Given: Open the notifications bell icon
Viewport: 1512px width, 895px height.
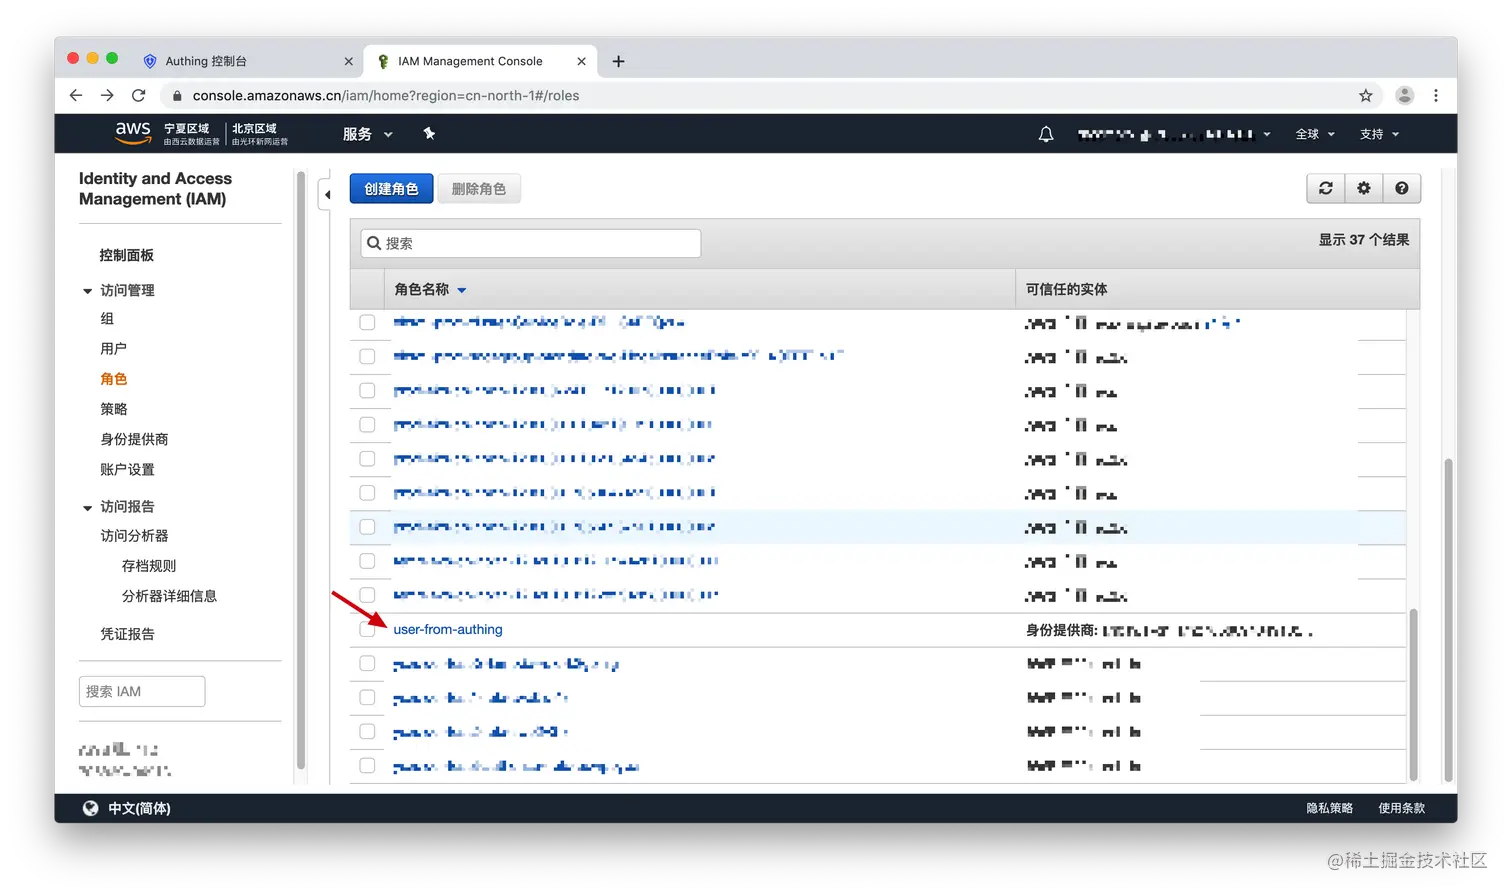Looking at the screenshot, I should [1046, 134].
